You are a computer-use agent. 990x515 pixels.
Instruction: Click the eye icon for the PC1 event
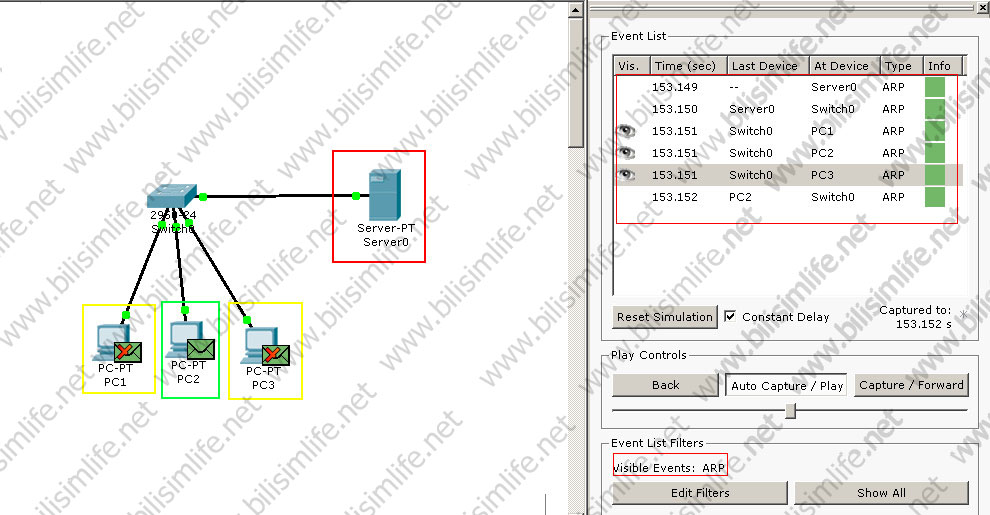coord(627,131)
